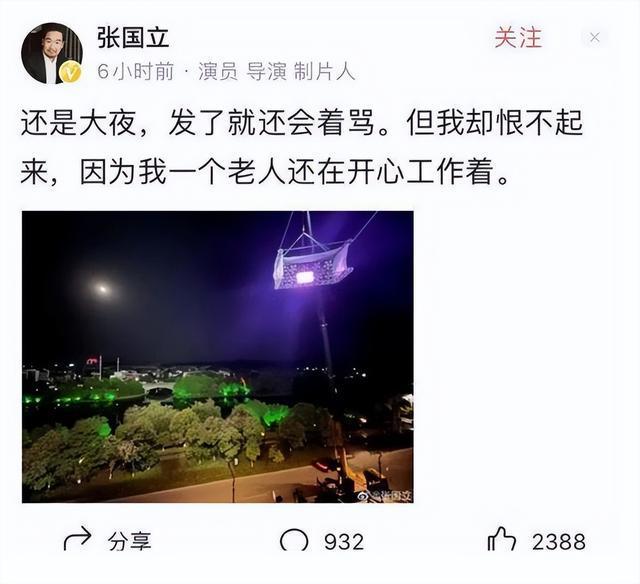Open the 演员 导演 制片人 description
This screenshot has width=640, height=584.
tap(276, 71)
